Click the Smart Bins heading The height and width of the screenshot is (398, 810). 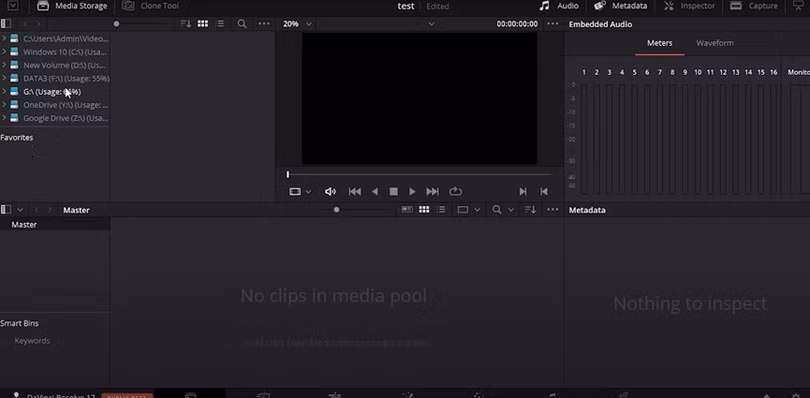click(19, 323)
